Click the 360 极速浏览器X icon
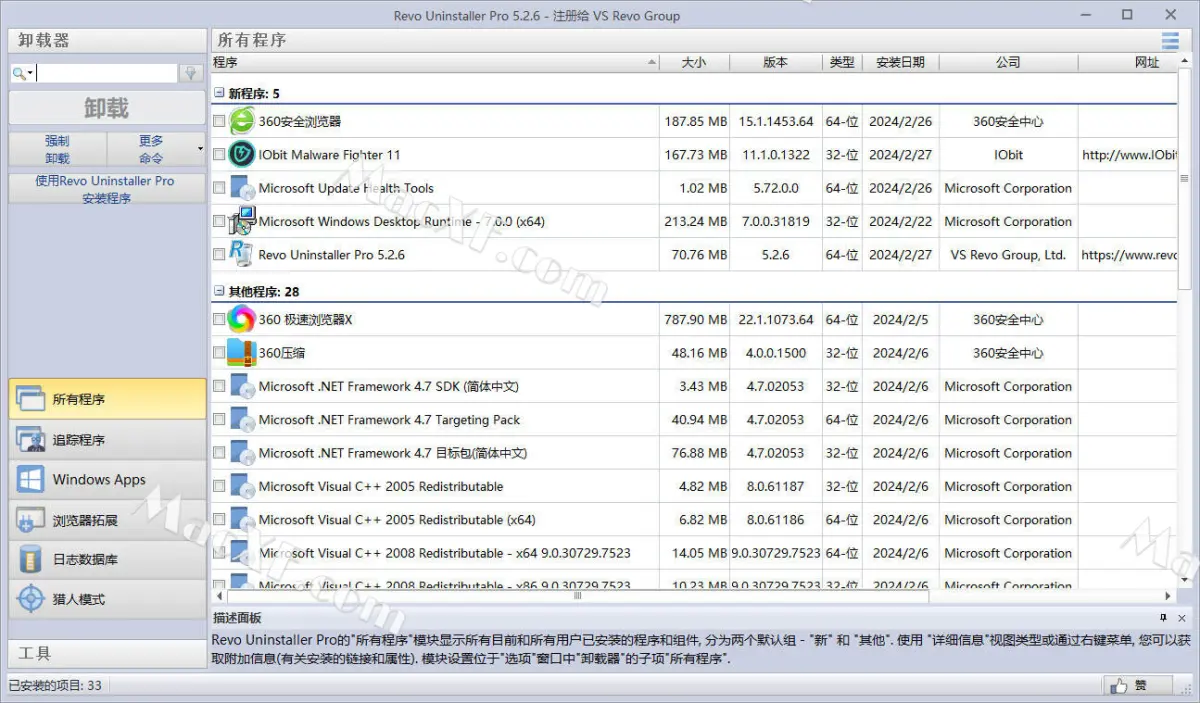 pyautogui.click(x=242, y=320)
